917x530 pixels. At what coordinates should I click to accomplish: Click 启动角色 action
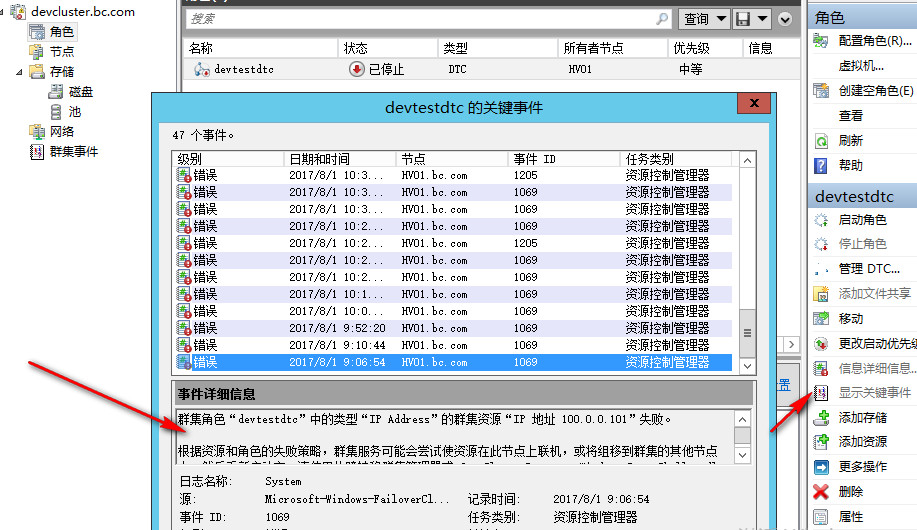click(x=863, y=220)
